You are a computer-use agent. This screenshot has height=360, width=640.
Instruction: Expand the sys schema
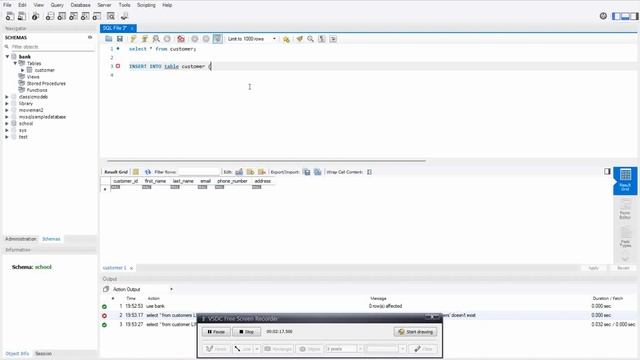click(7, 130)
